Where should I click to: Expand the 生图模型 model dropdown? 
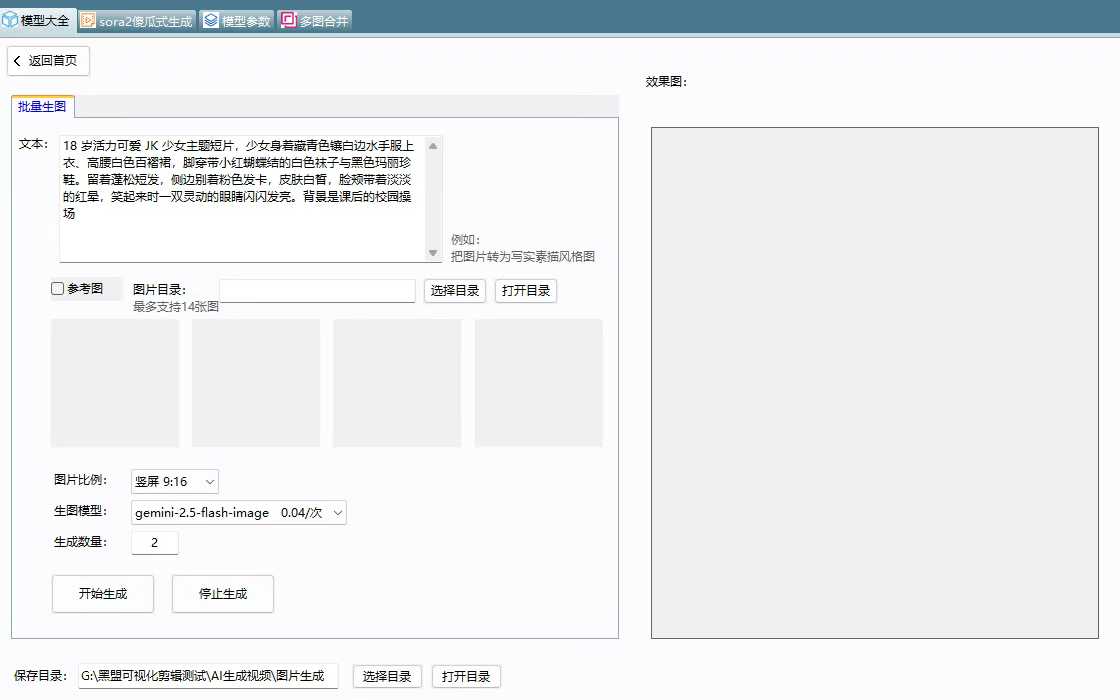(x=239, y=513)
